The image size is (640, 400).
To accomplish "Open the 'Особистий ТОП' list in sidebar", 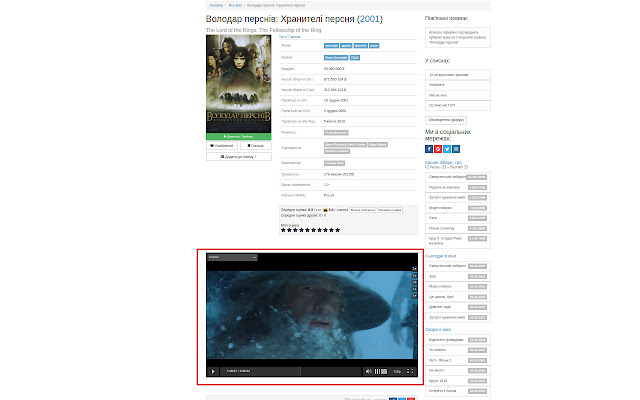I will tap(458, 105).
